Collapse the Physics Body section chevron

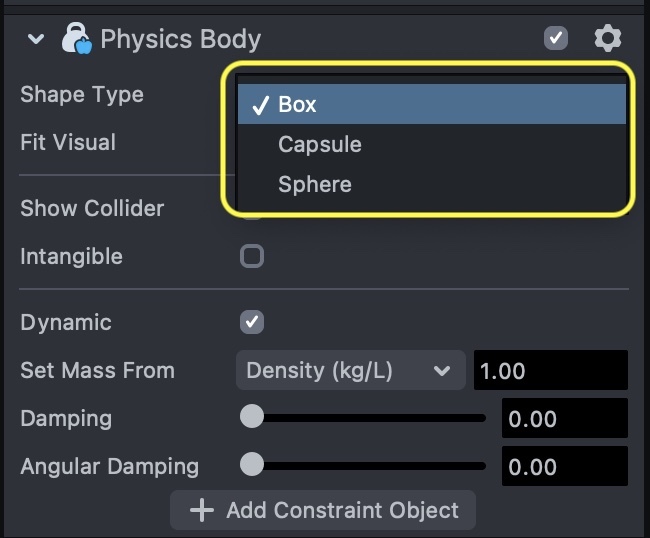coord(37,40)
